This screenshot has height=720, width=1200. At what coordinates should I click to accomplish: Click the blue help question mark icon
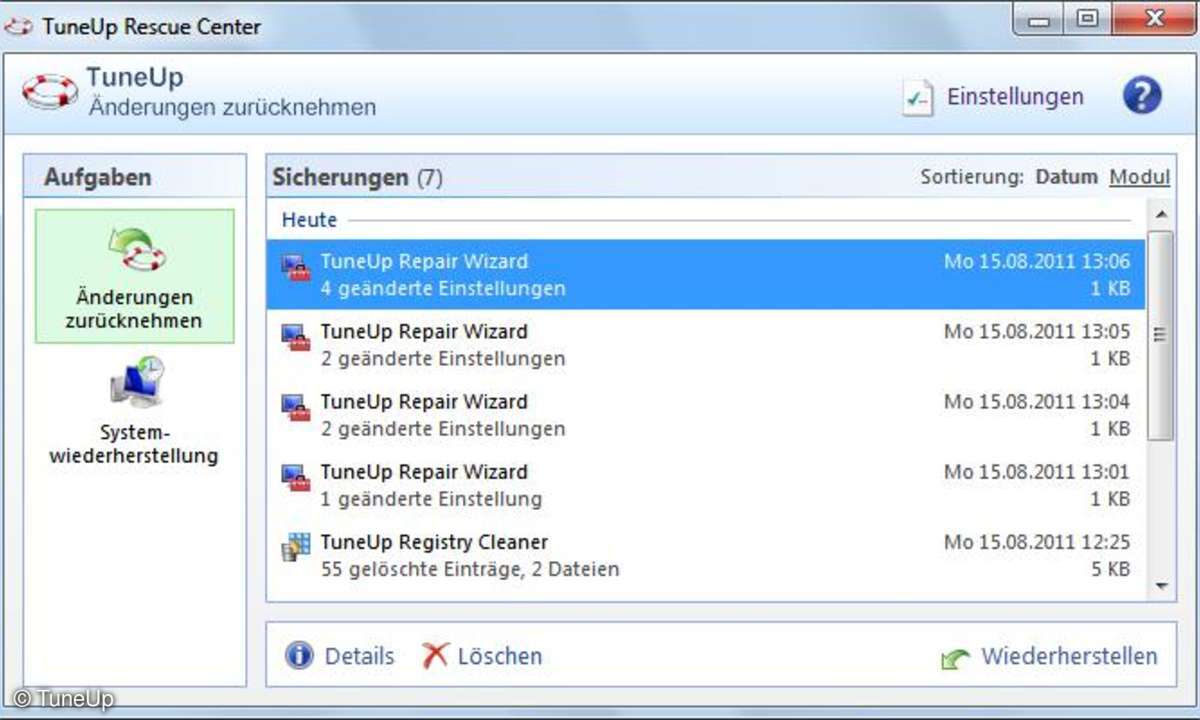click(1142, 96)
